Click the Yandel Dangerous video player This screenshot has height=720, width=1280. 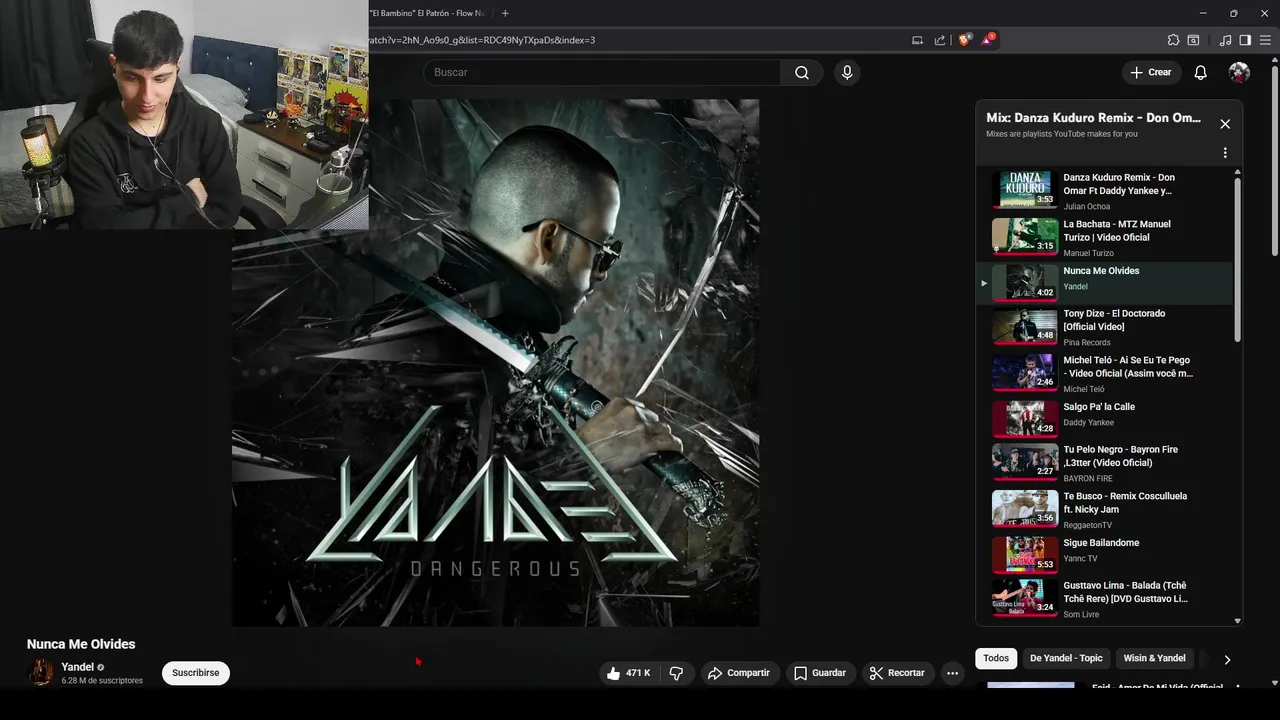(496, 362)
